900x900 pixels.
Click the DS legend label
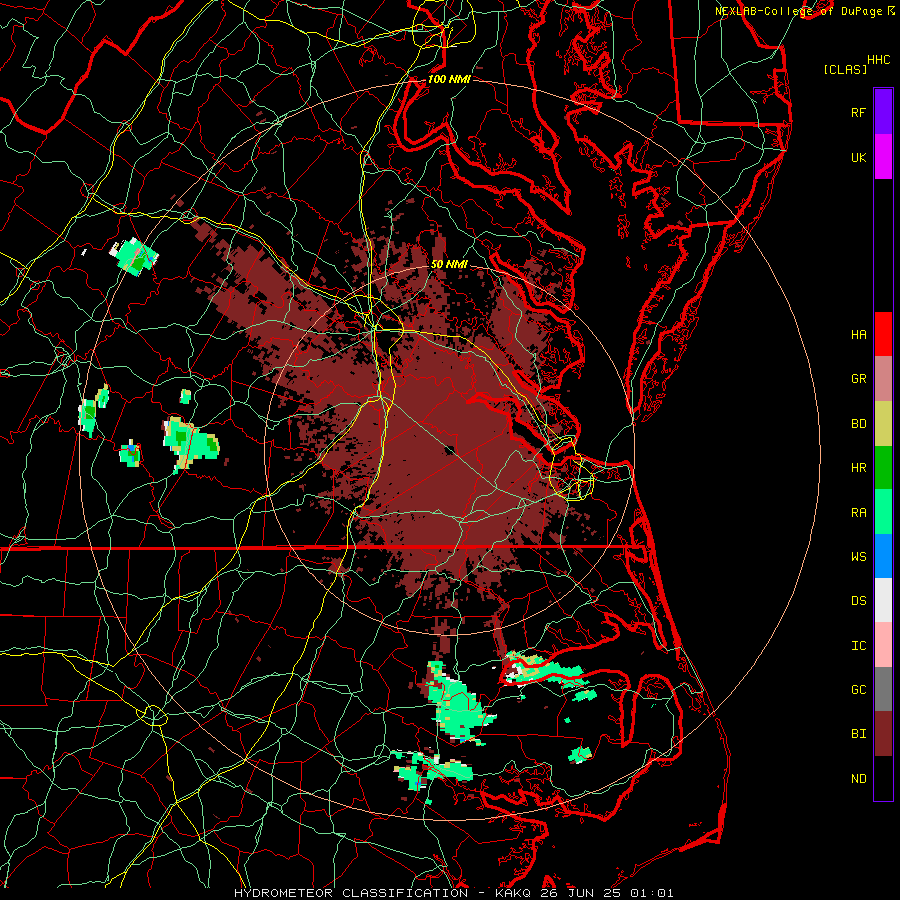pyautogui.click(x=858, y=601)
